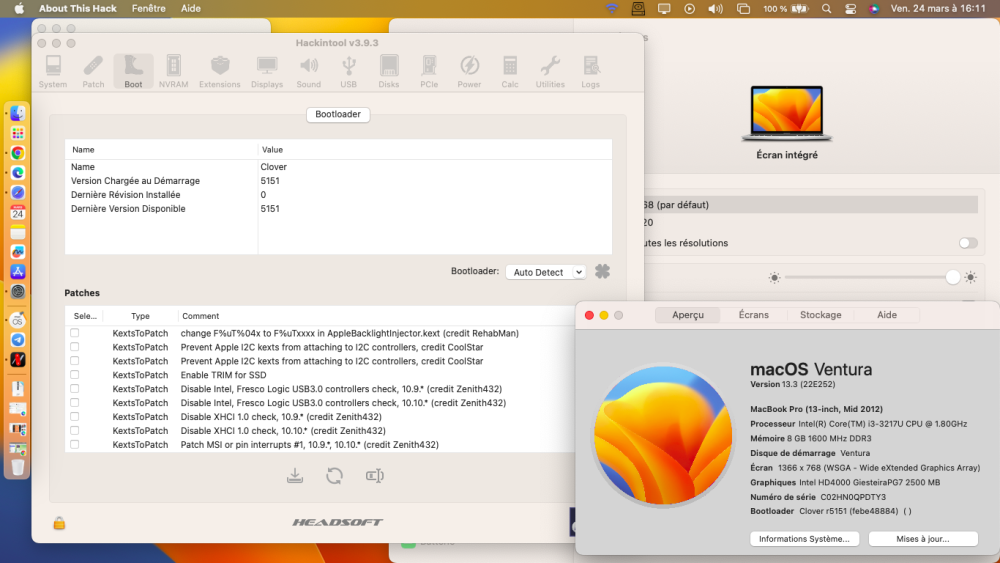Check the AppleBacklightInjector.kext patch checkbox
The width and height of the screenshot is (1000, 563).
[x=75, y=333]
